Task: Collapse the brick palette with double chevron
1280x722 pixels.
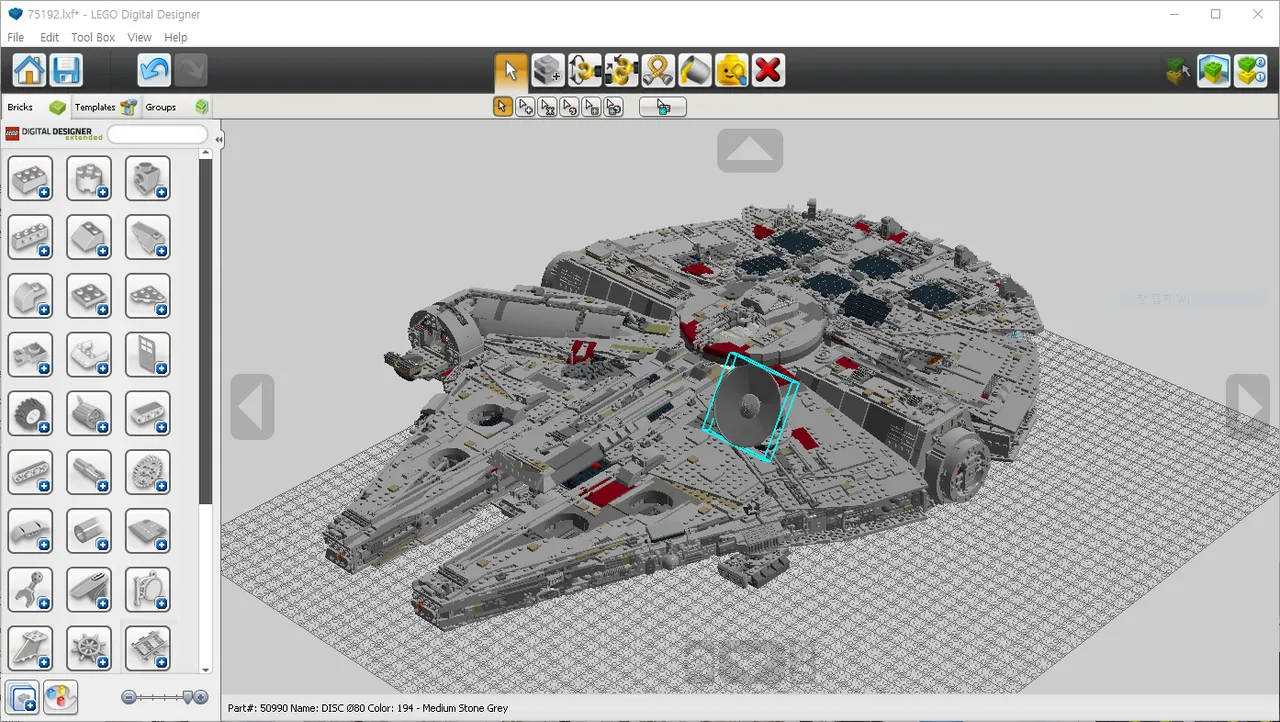Action: click(x=218, y=139)
